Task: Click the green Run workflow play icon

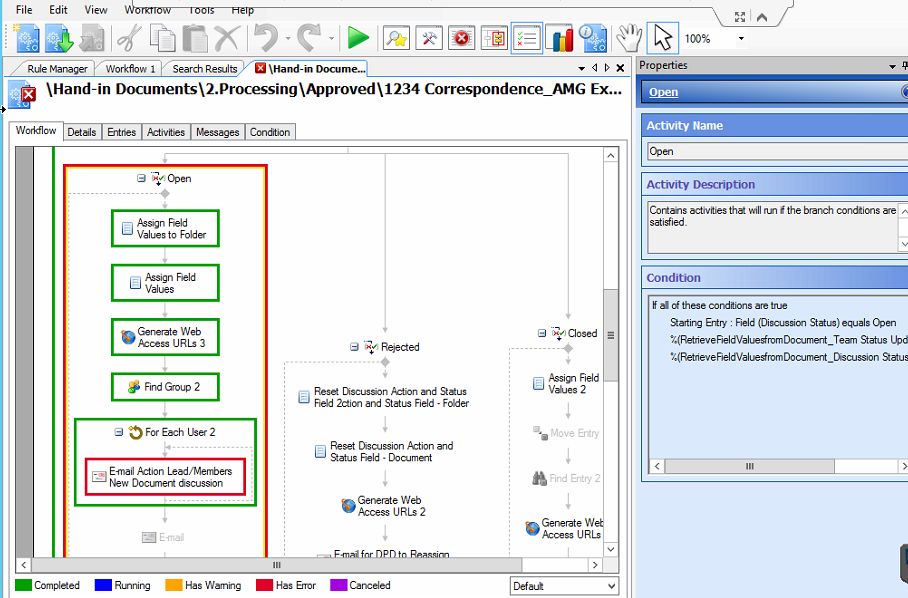Action: pyautogui.click(x=358, y=38)
